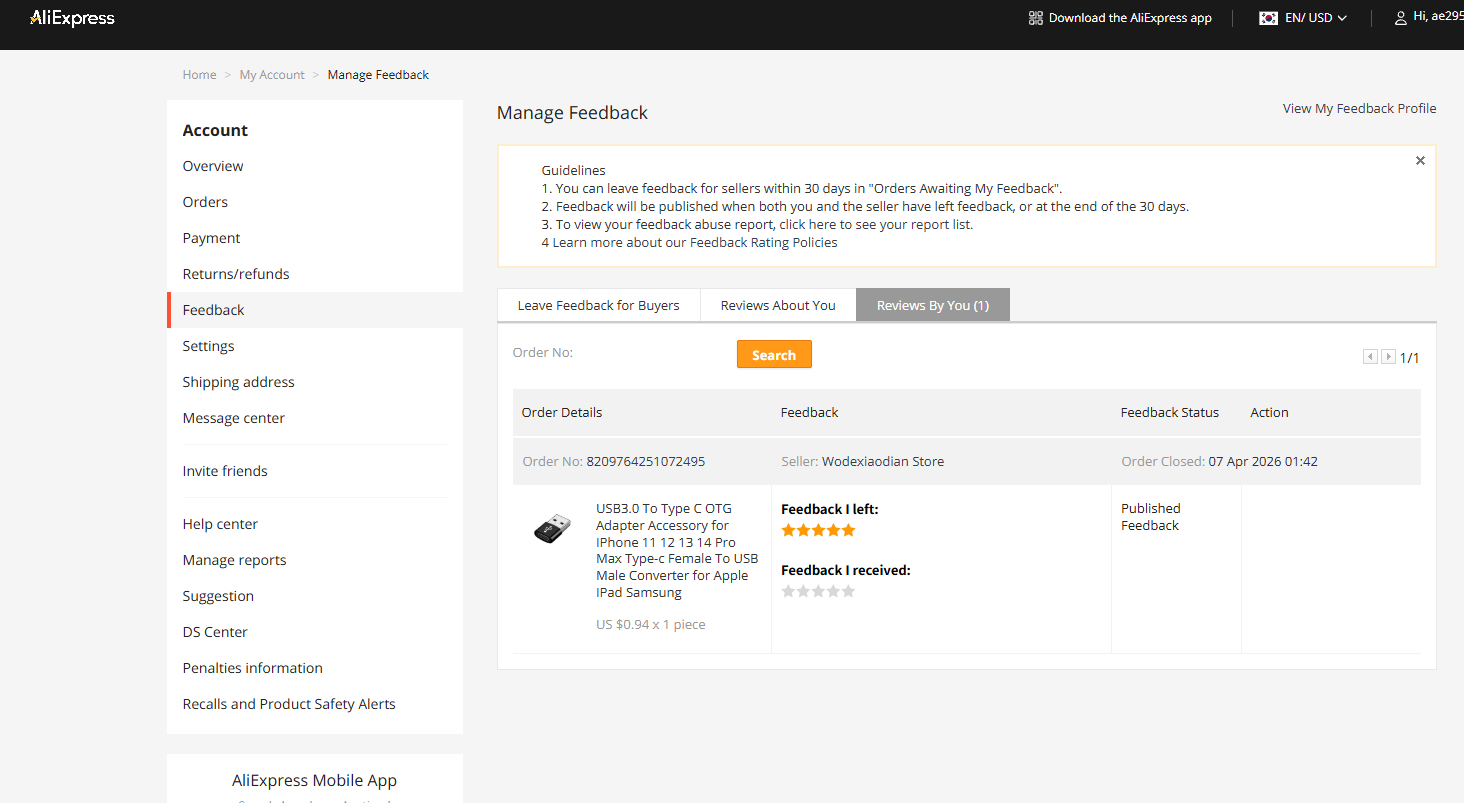Image resolution: width=1464 pixels, height=803 pixels.
Task: Click the 'click here' report list link
Action: click(808, 224)
